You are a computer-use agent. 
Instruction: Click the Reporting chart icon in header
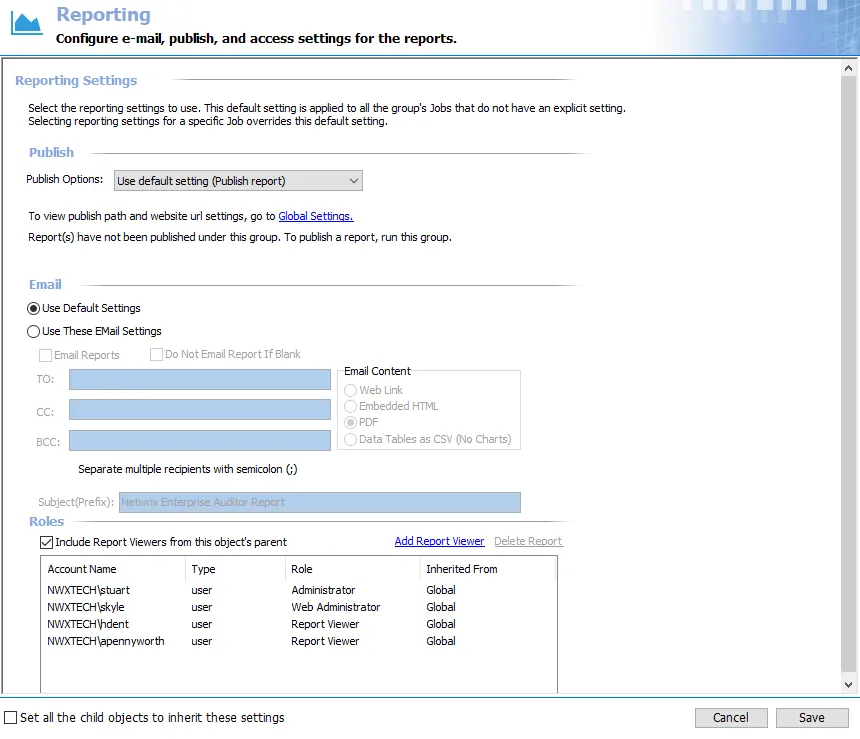[26, 23]
